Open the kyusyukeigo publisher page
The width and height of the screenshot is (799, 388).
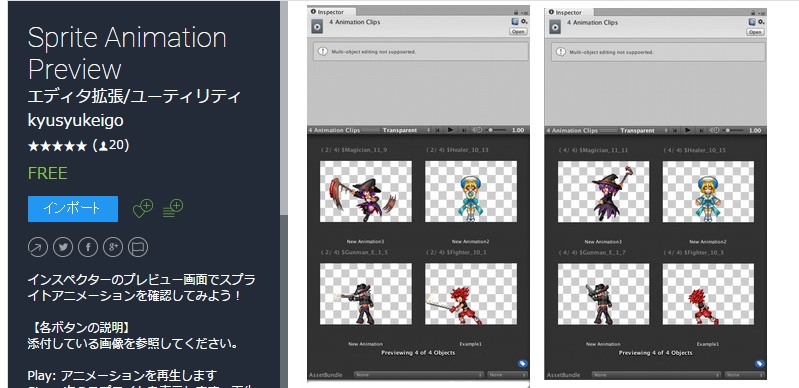[75, 120]
